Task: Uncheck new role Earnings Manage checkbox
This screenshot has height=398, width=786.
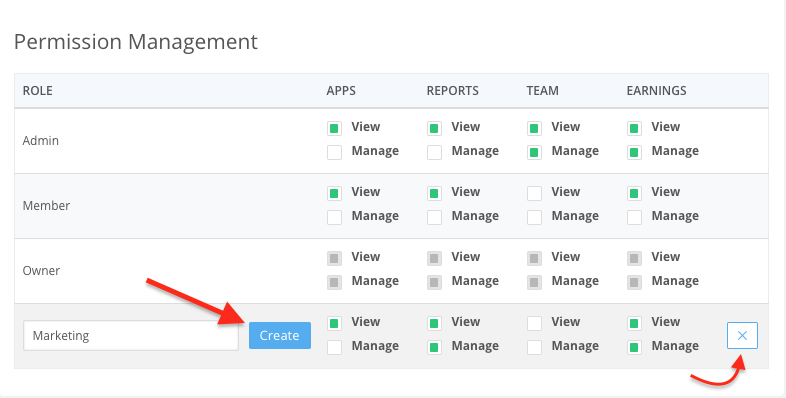Action: point(634,347)
